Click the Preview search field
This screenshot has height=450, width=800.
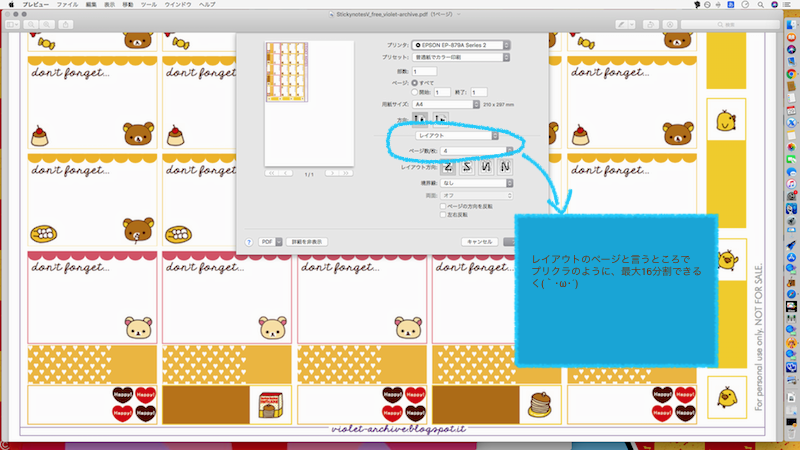730,24
